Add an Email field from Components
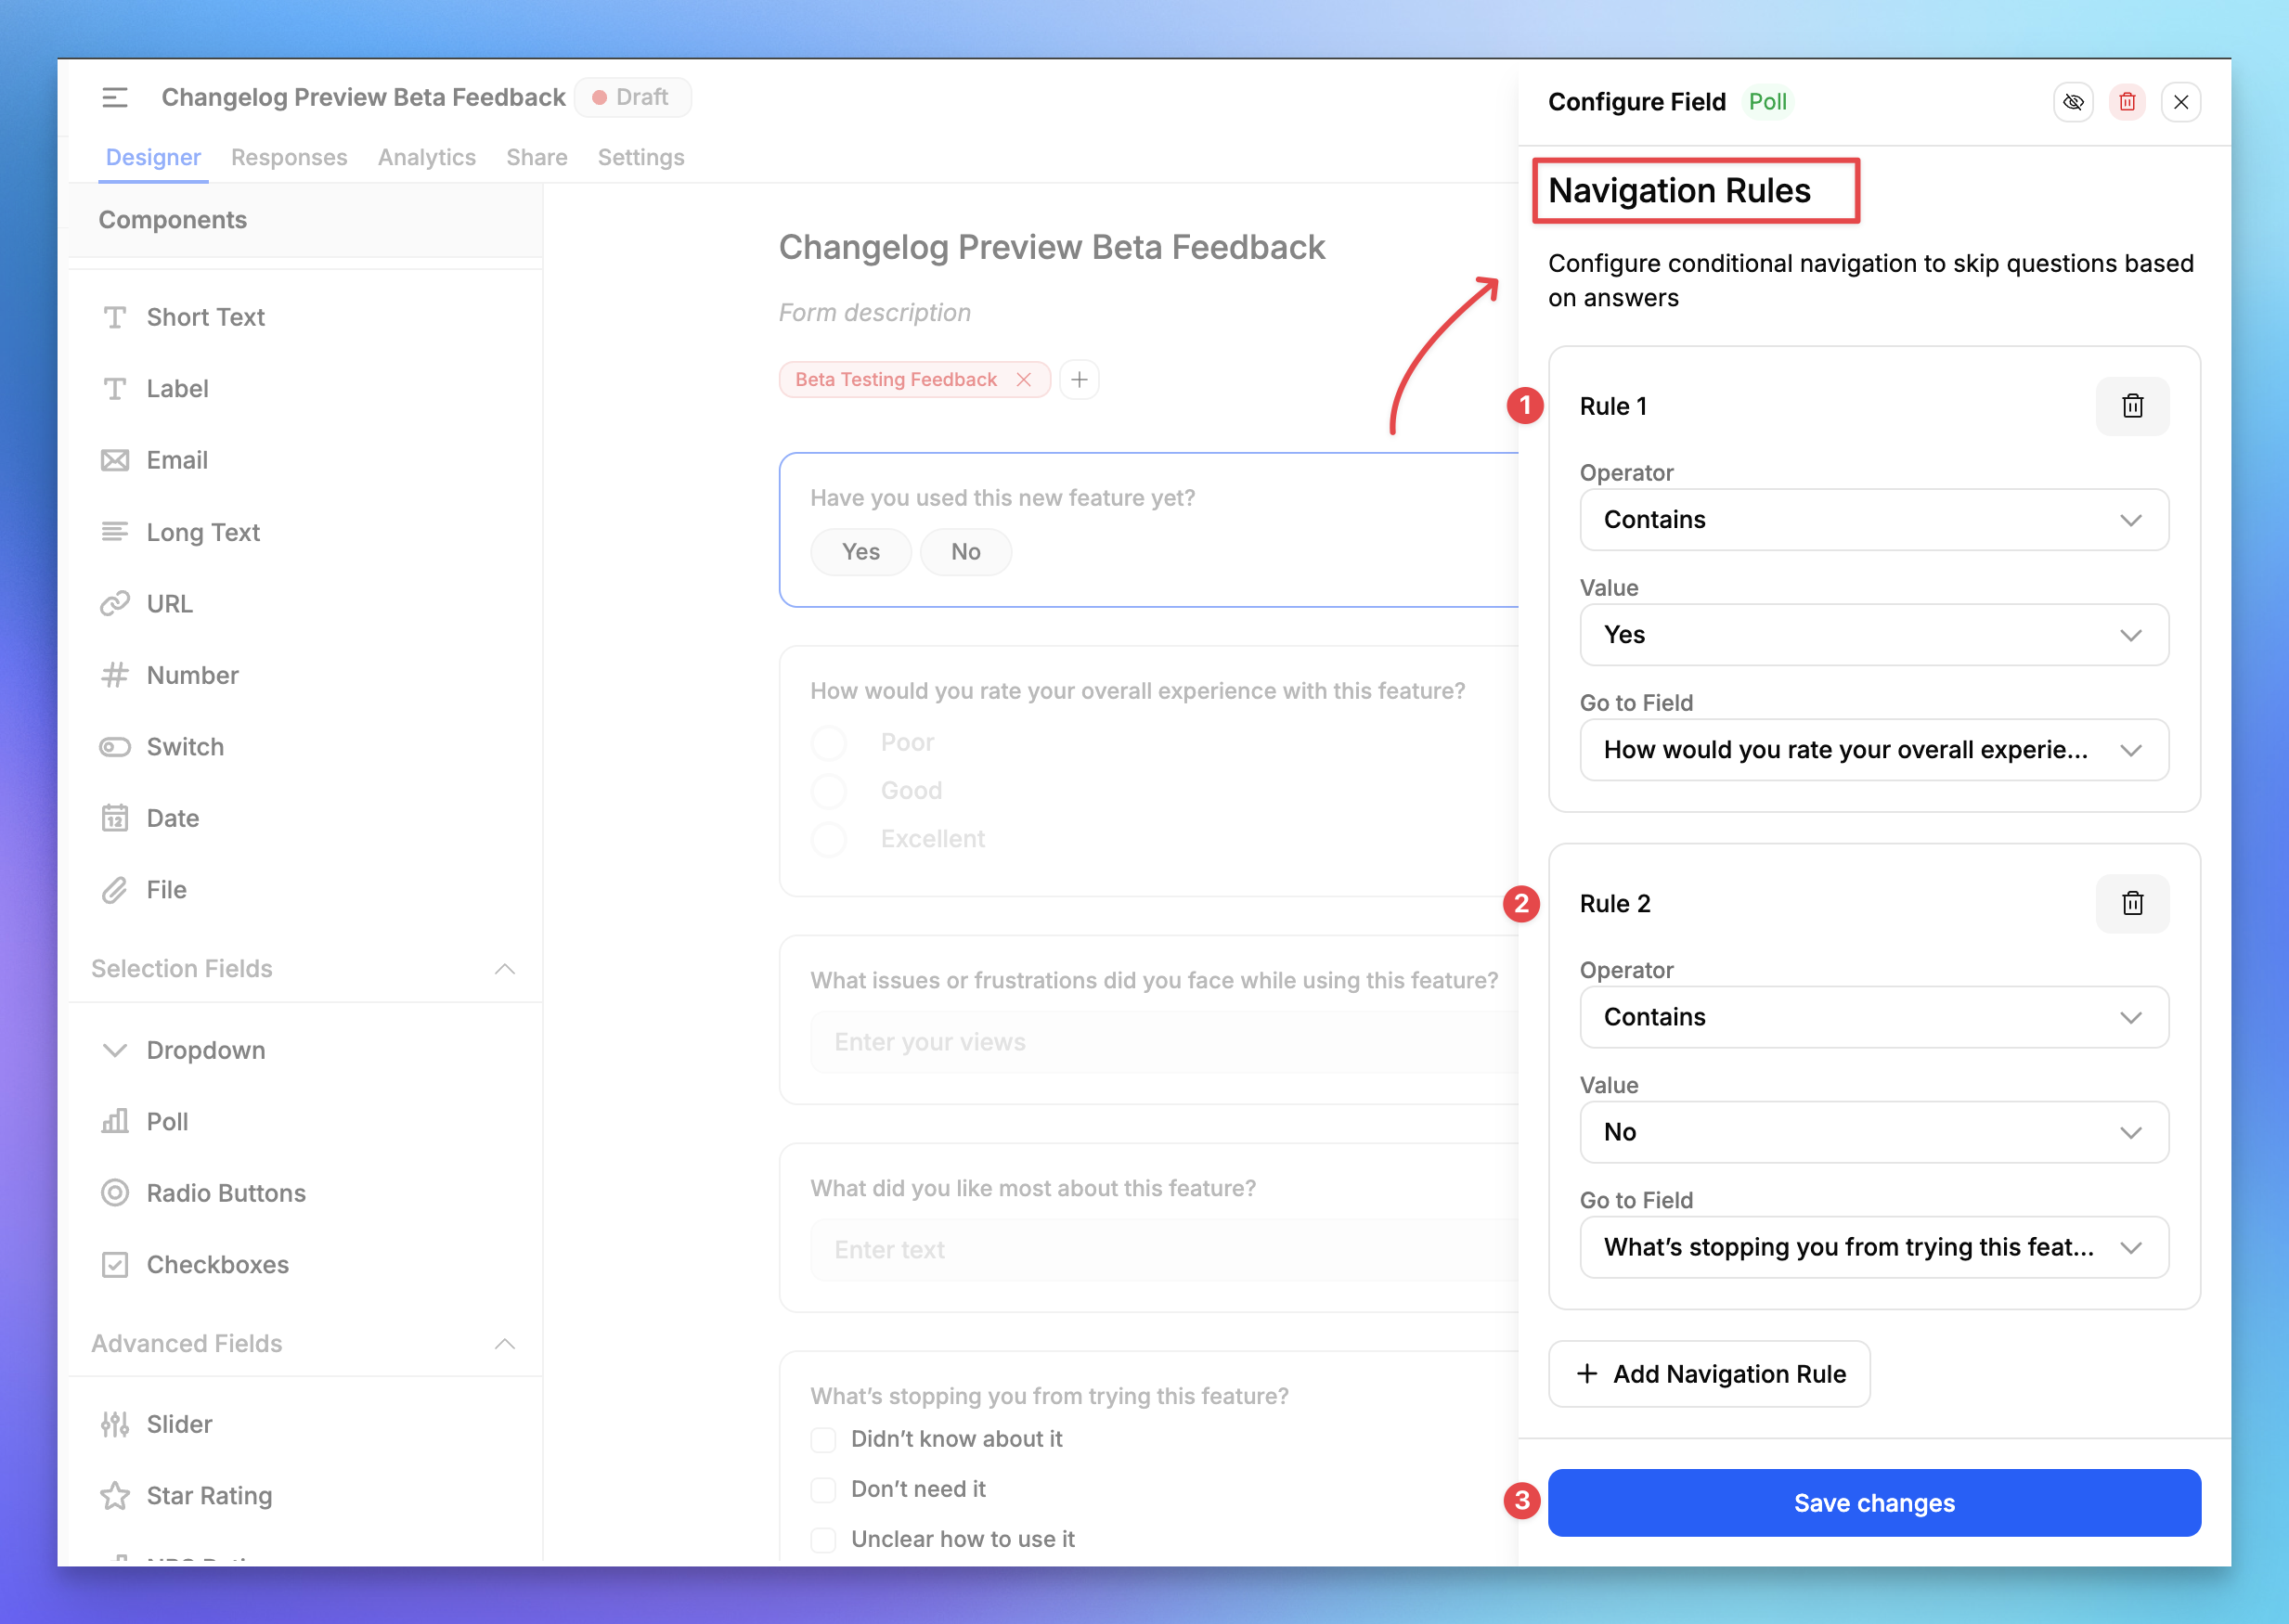This screenshot has width=2289, height=1624. (x=177, y=460)
